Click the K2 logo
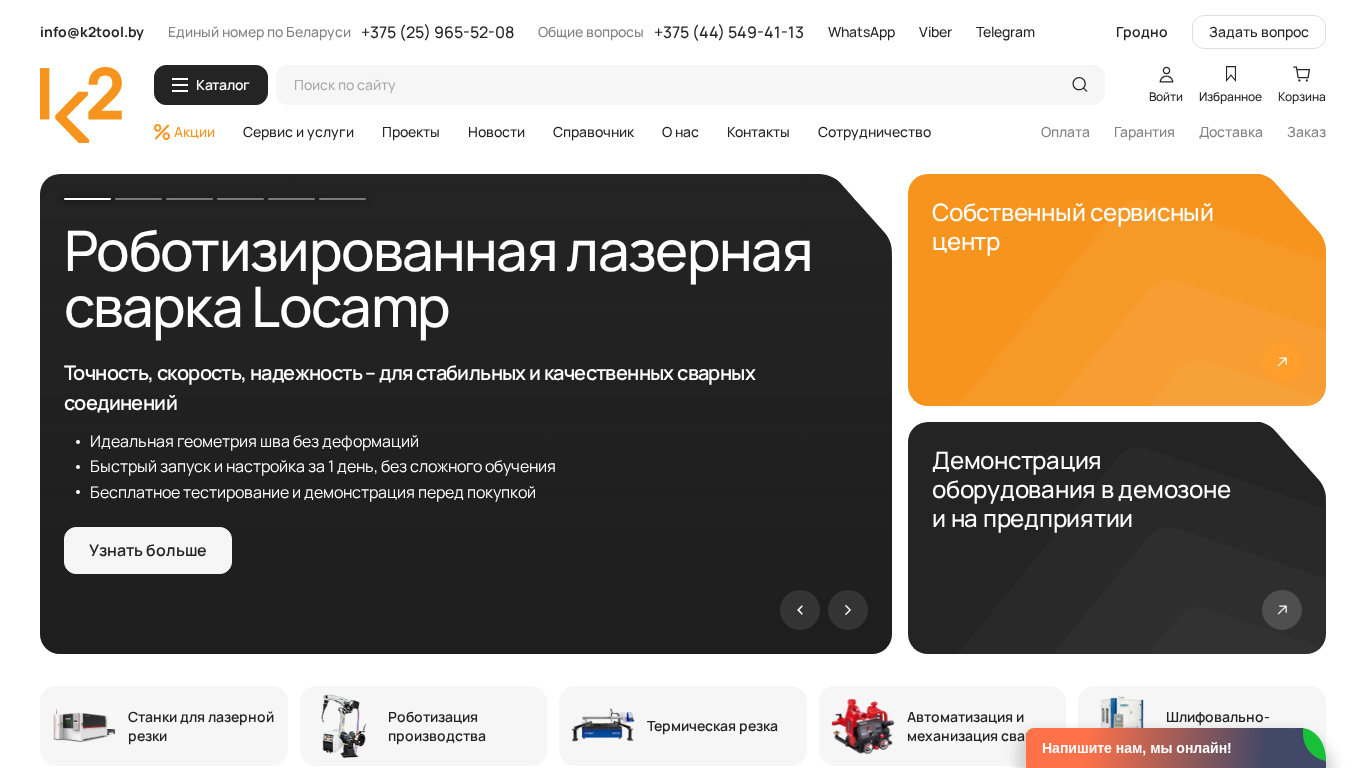Viewport: 1366px width, 768px height. click(81, 105)
